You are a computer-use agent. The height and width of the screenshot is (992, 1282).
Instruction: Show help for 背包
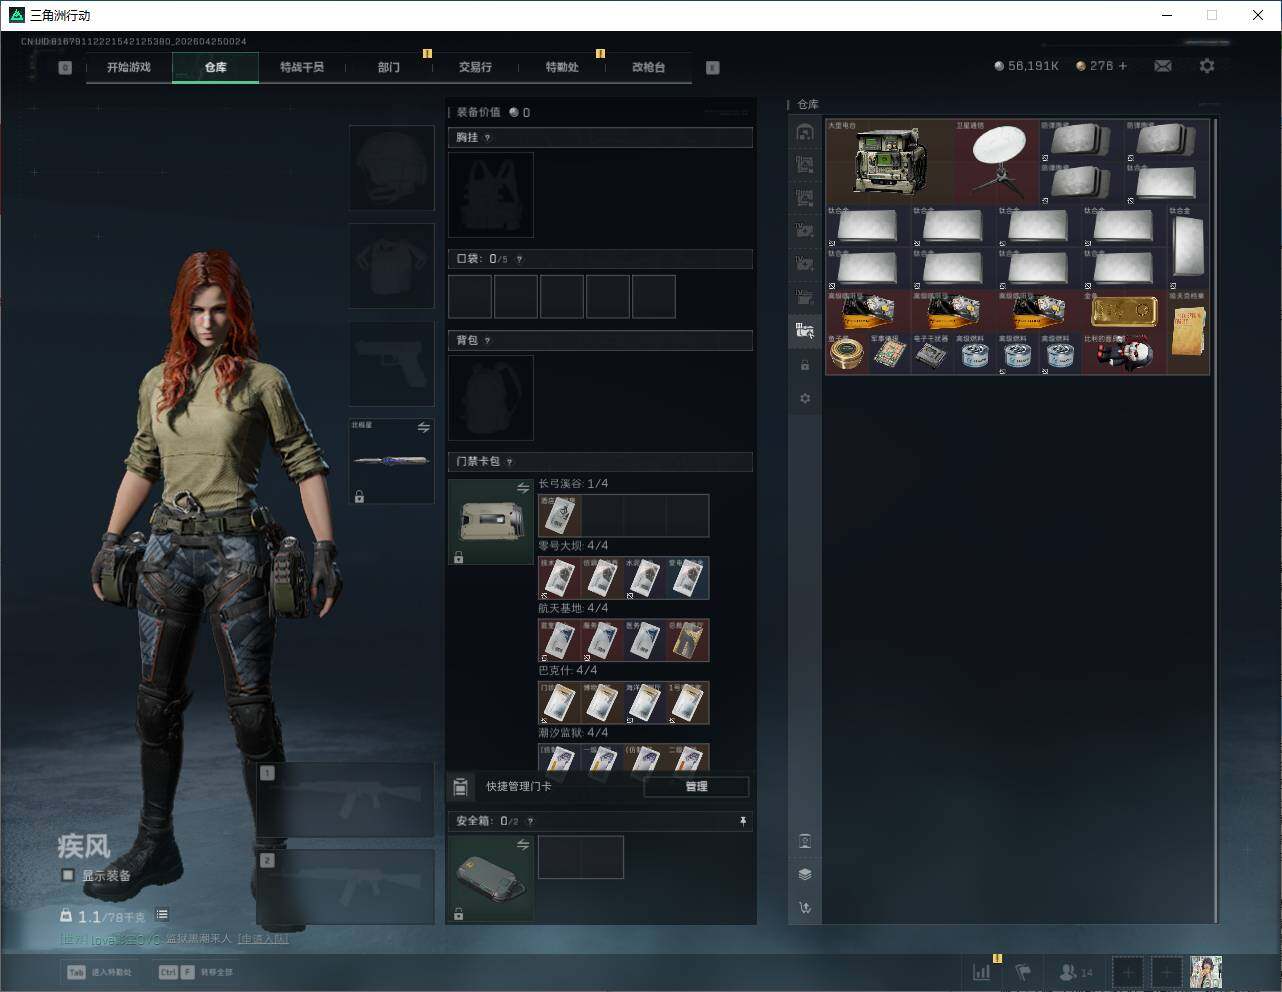click(x=487, y=341)
